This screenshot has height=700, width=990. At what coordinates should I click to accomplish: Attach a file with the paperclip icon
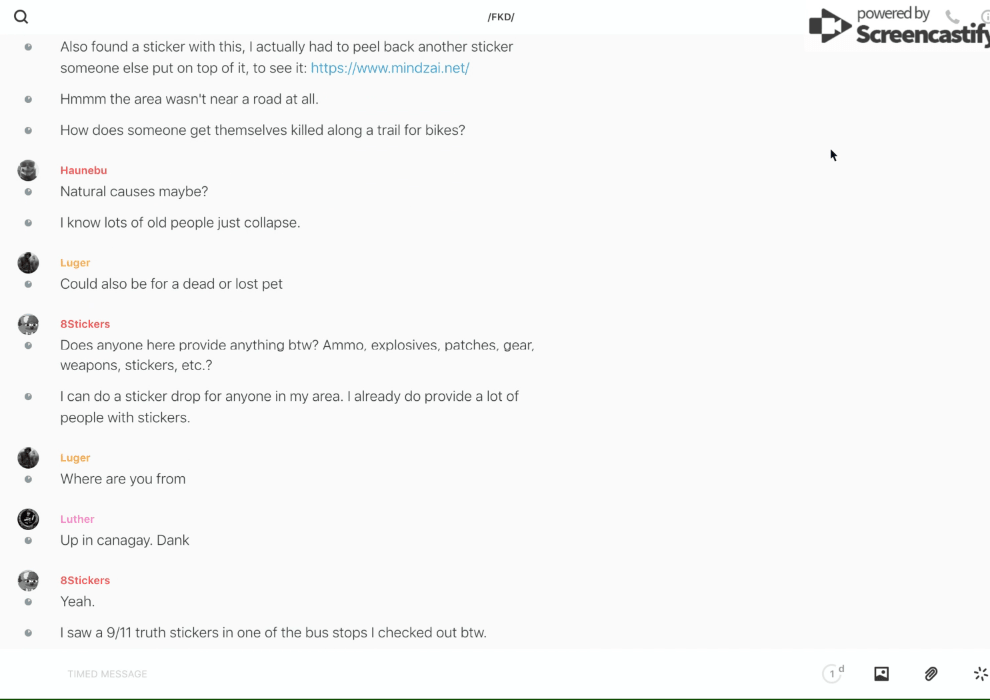point(931,674)
